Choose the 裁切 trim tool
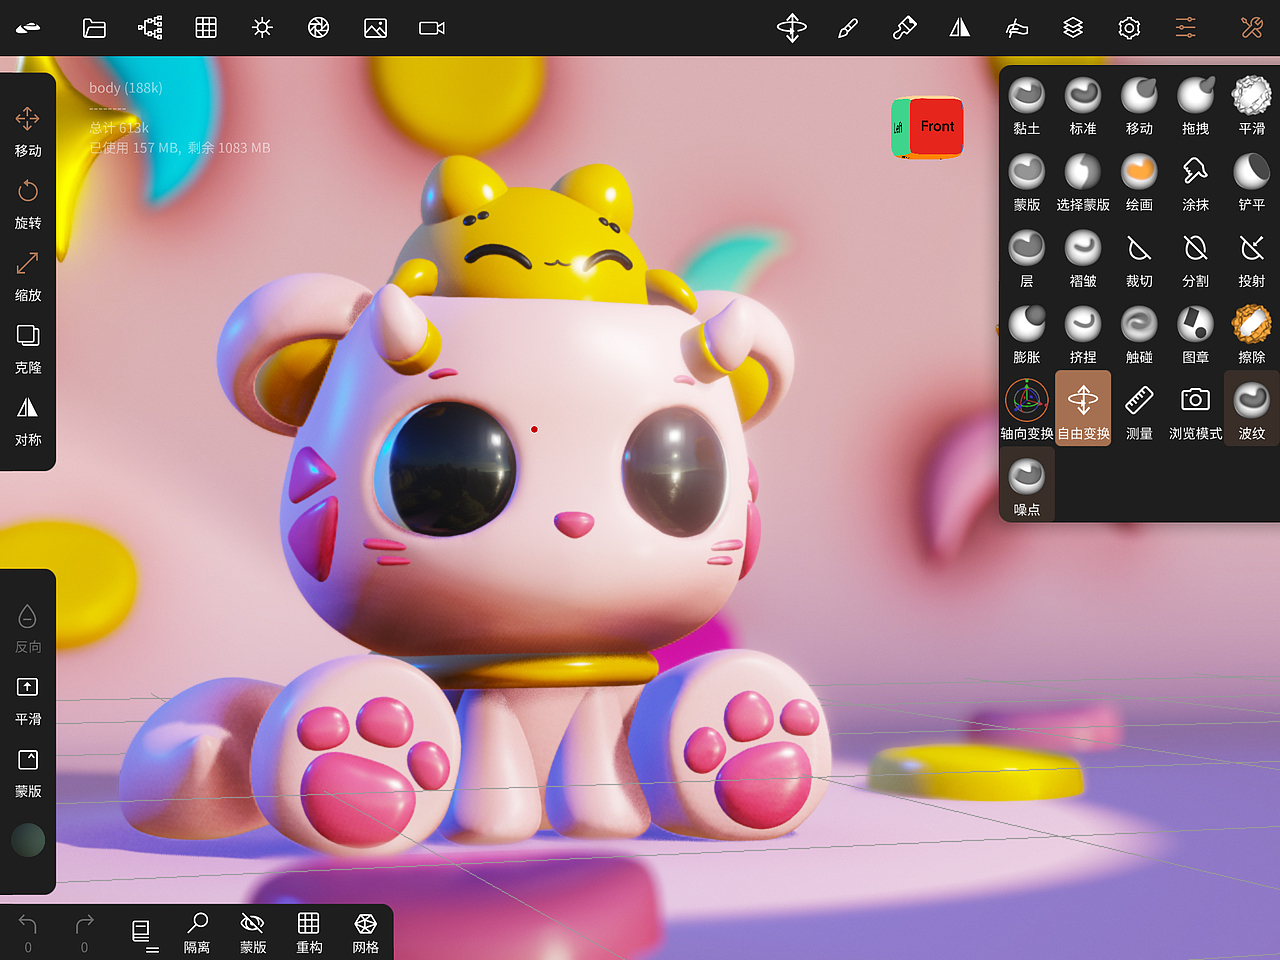 coord(1139,258)
